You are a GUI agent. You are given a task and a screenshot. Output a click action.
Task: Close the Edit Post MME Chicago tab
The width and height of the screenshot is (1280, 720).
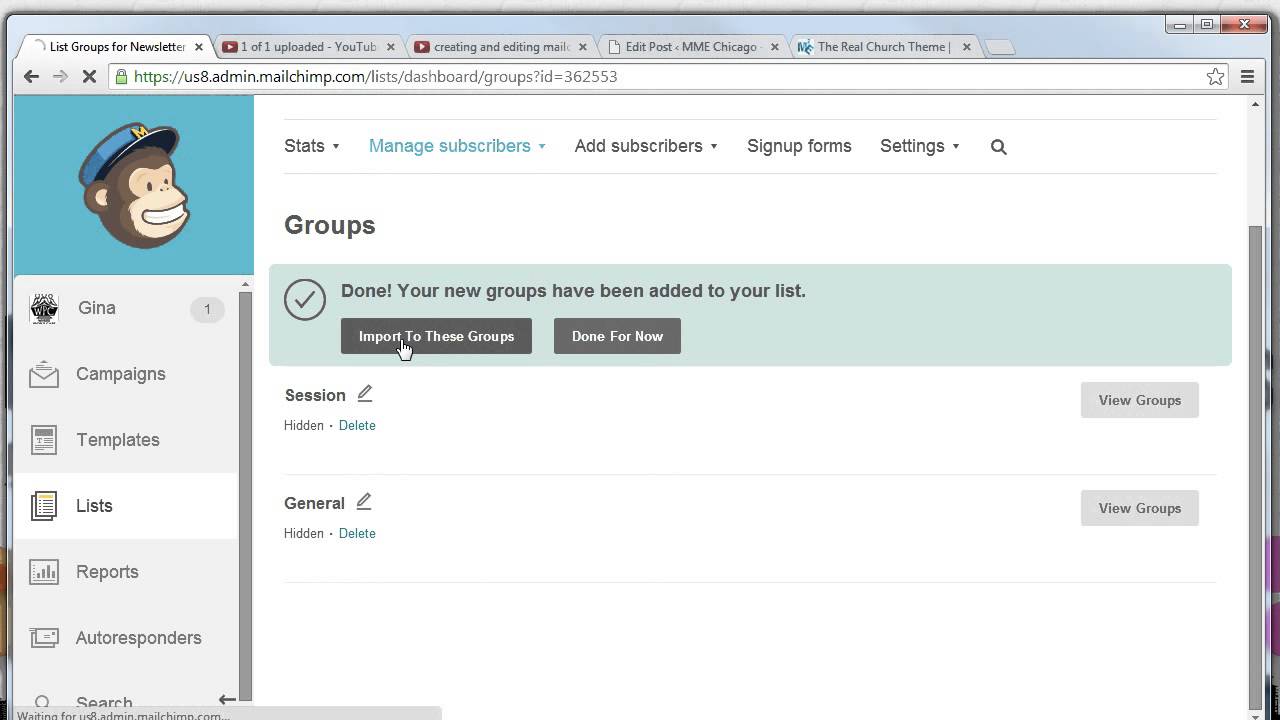[x=774, y=47]
